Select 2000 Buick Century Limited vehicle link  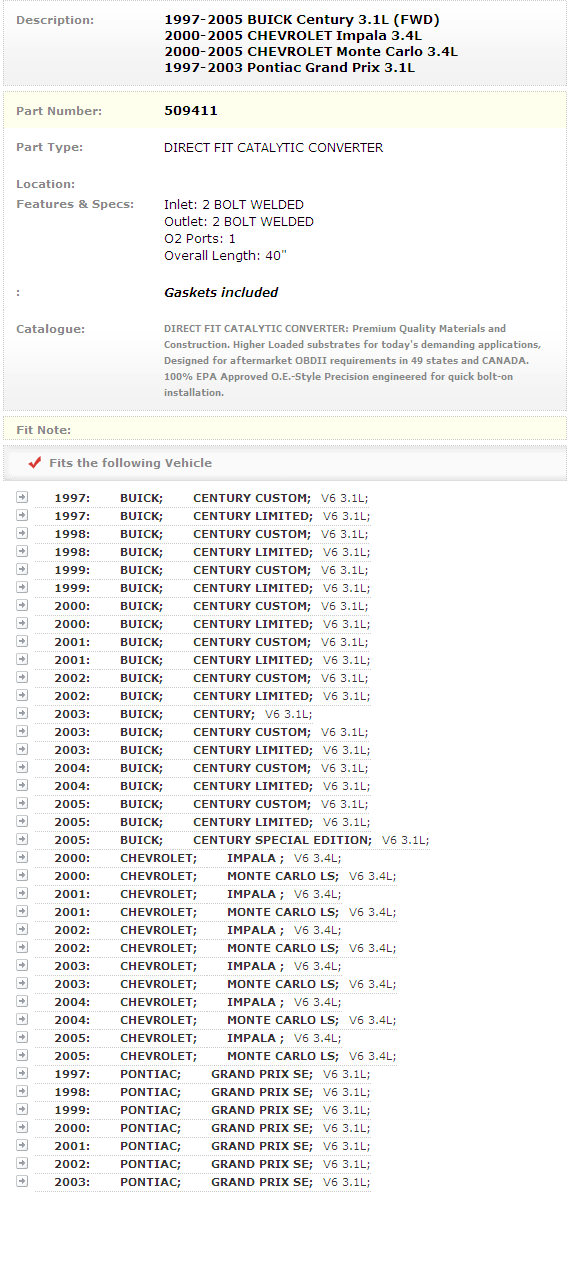tap(203, 624)
